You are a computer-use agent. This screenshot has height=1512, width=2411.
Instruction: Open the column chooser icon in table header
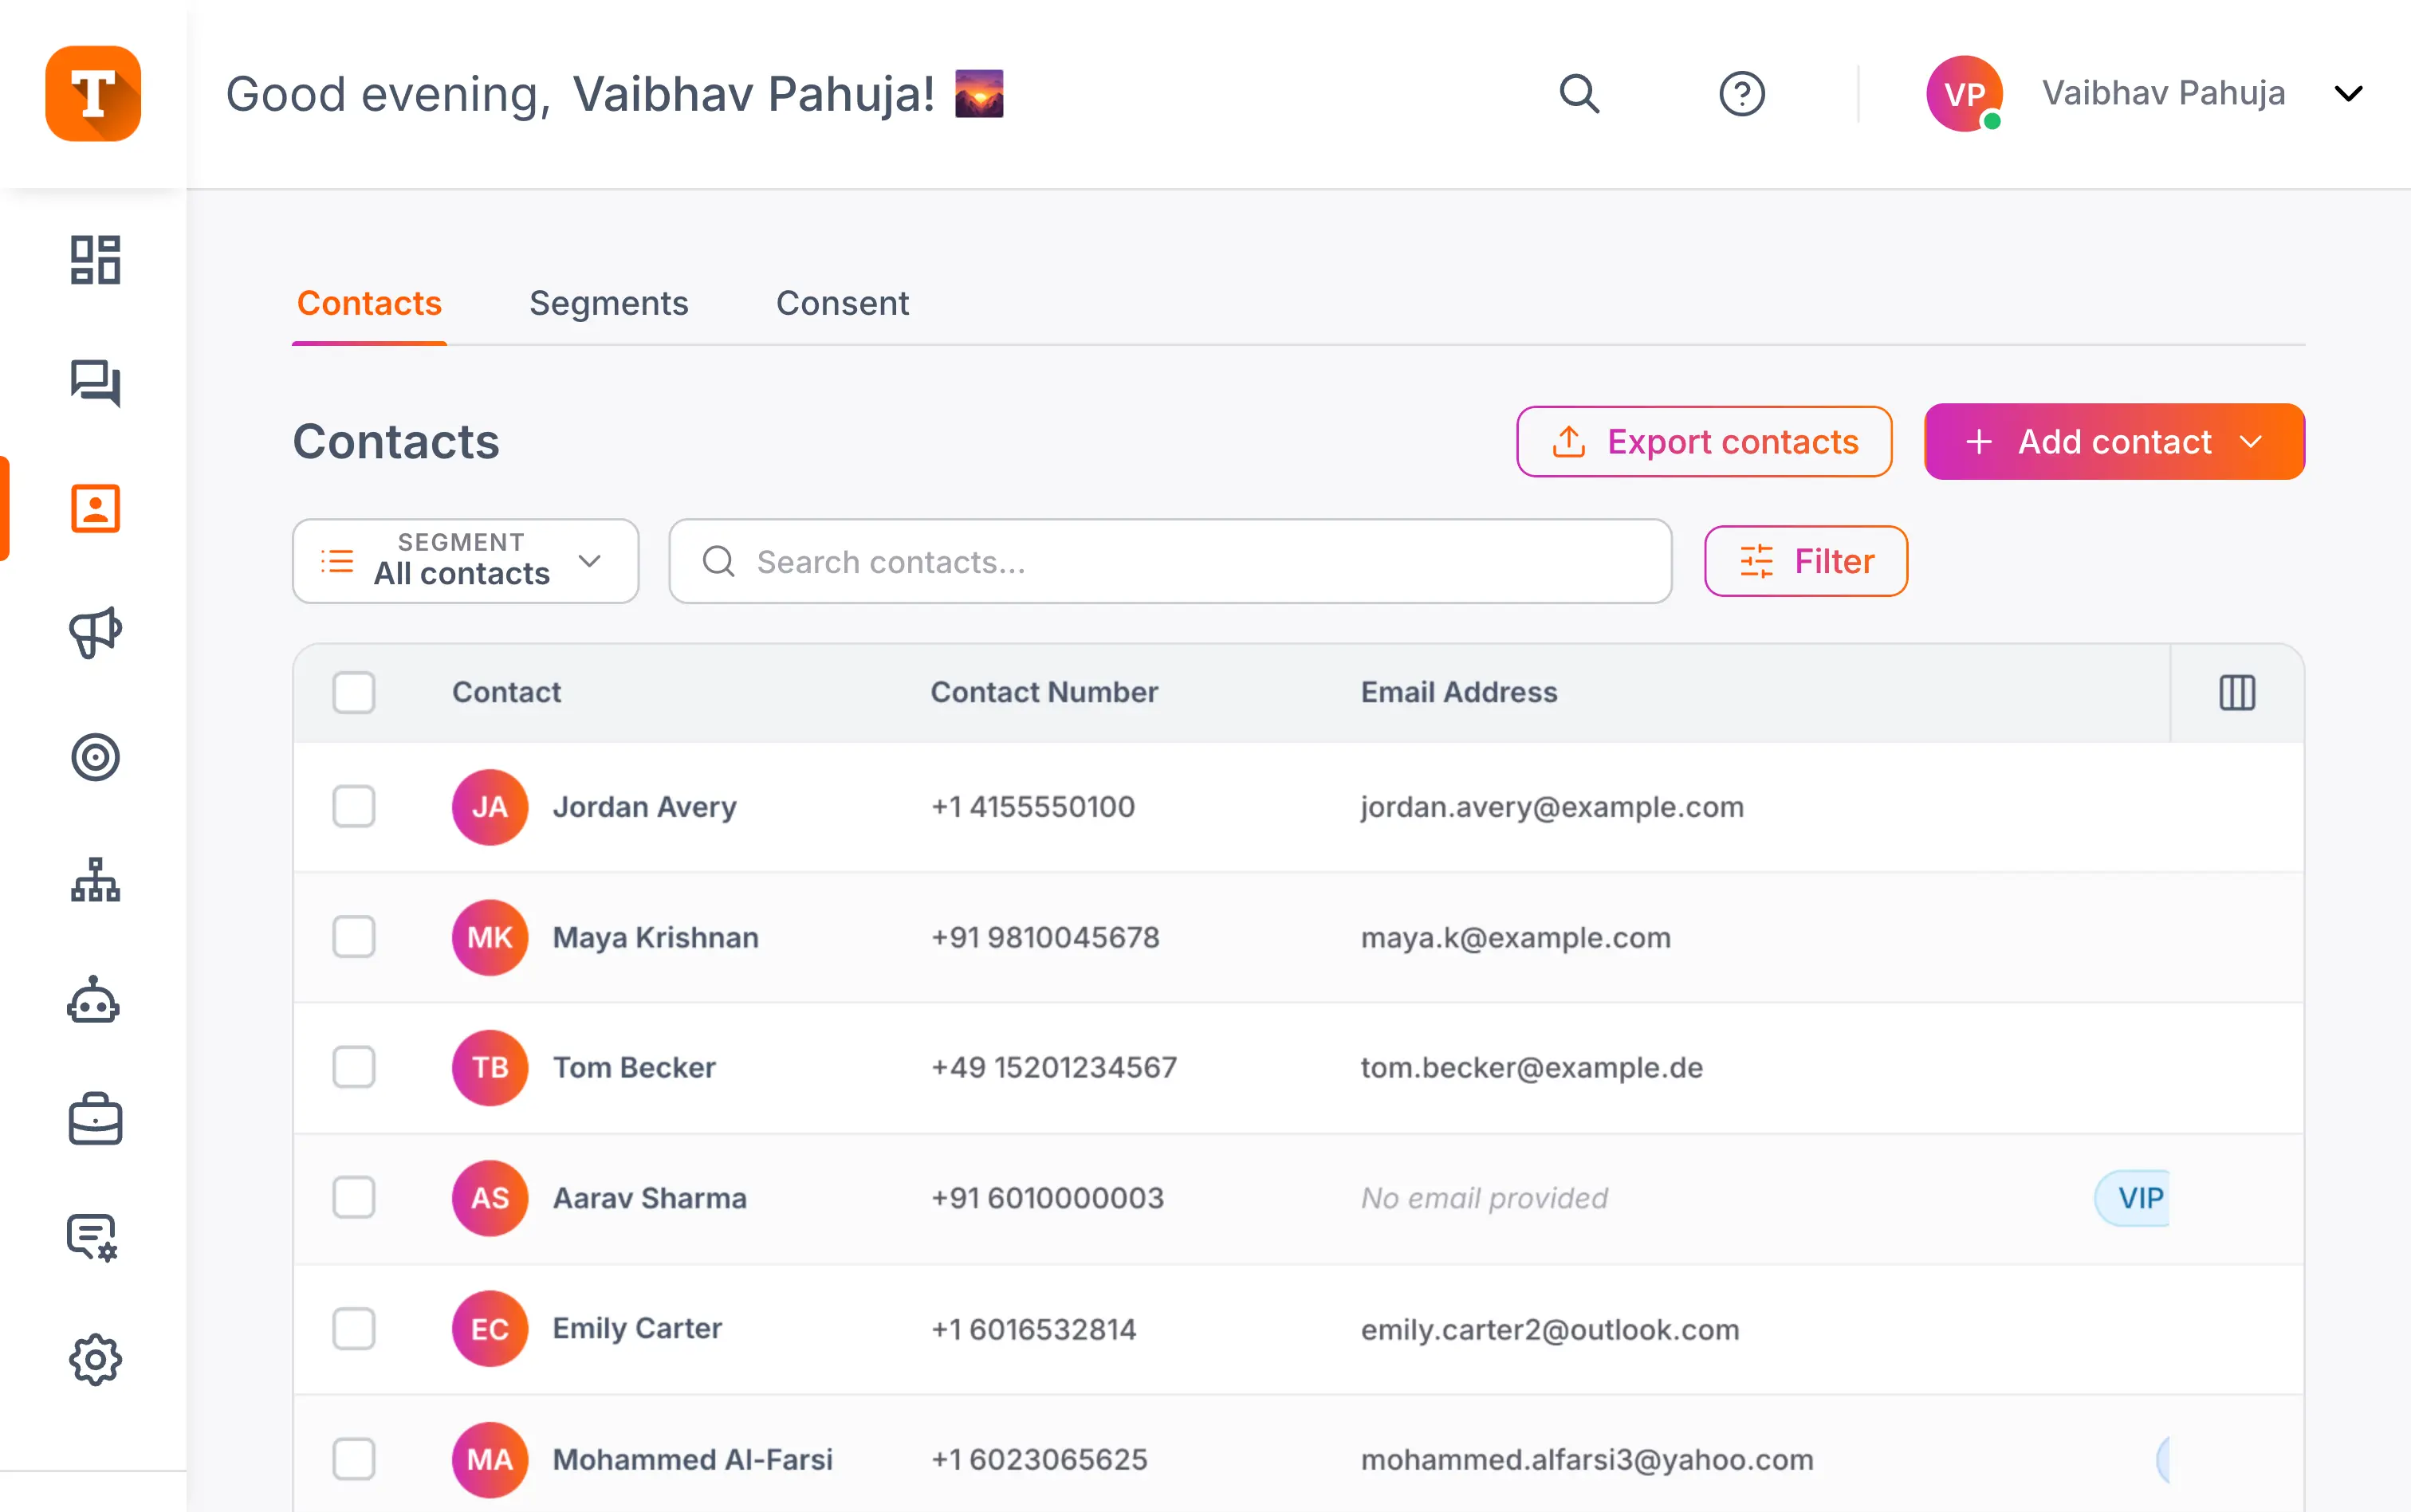coord(2237,692)
